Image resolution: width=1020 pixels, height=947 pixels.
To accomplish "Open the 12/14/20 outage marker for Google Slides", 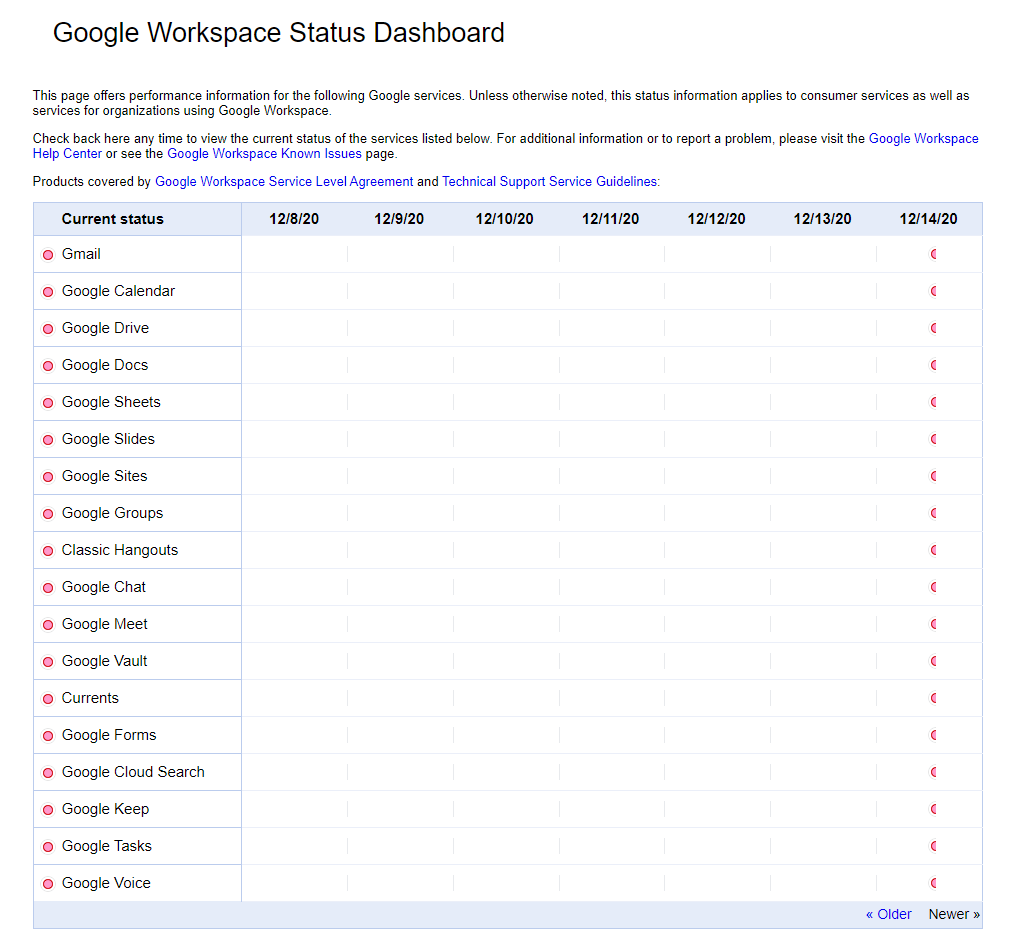I will pyautogui.click(x=933, y=440).
